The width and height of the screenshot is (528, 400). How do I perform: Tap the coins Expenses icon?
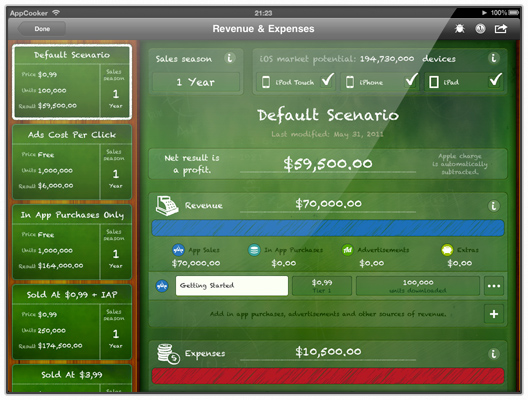(x=168, y=354)
